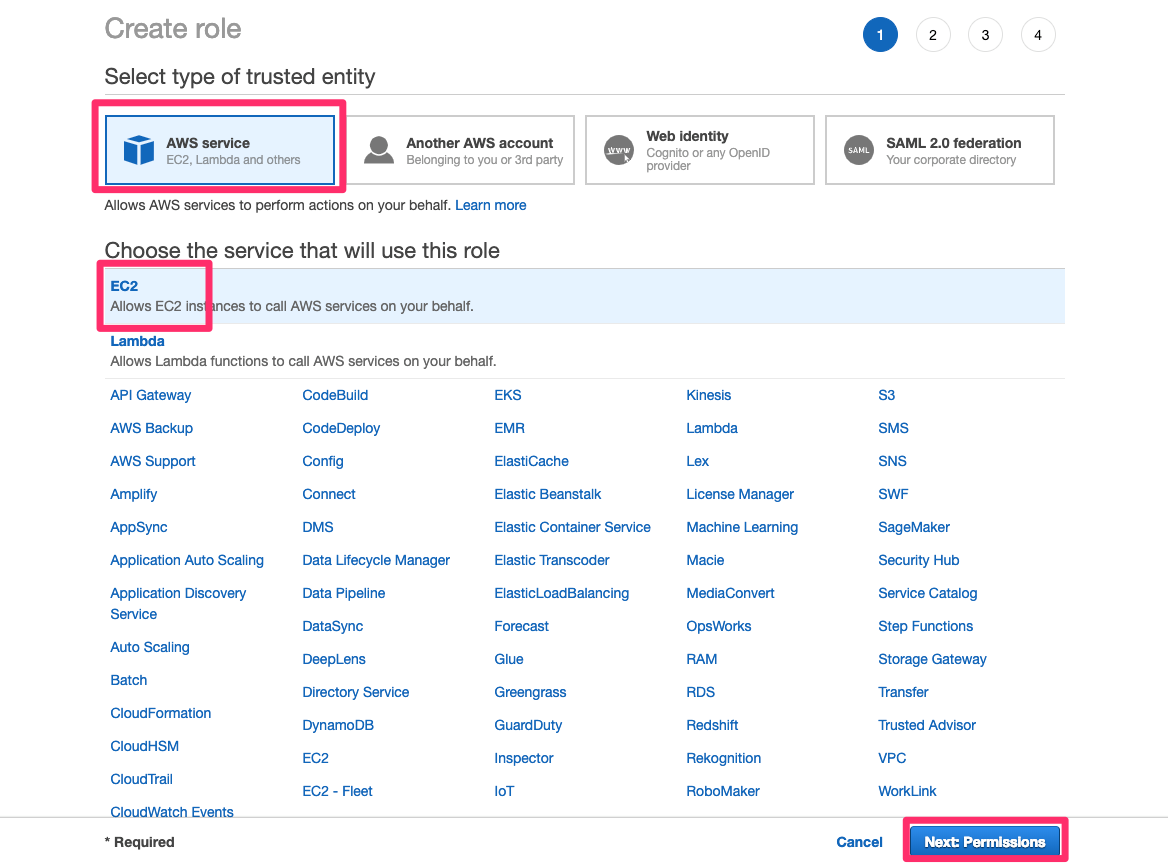Select the Web identity trusted entity tile
Screen dimensions: 1168x863
pos(699,149)
